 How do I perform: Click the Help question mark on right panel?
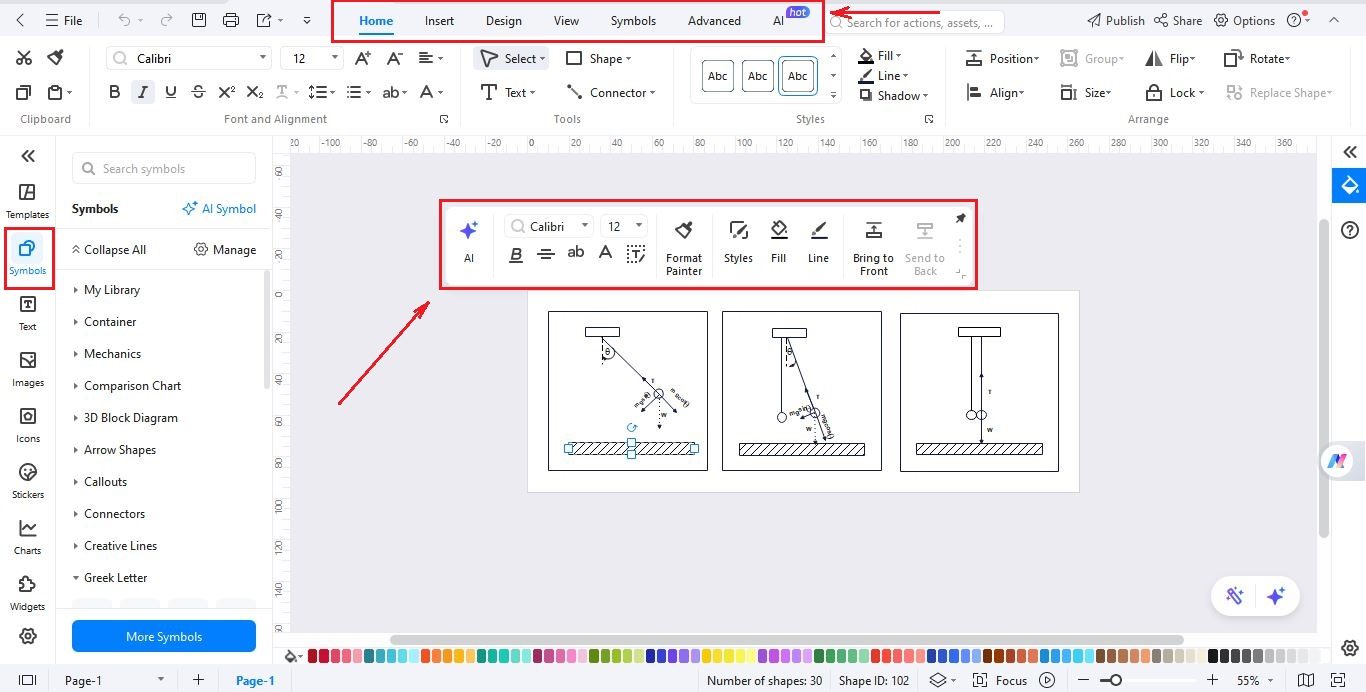coord(1350,230)
